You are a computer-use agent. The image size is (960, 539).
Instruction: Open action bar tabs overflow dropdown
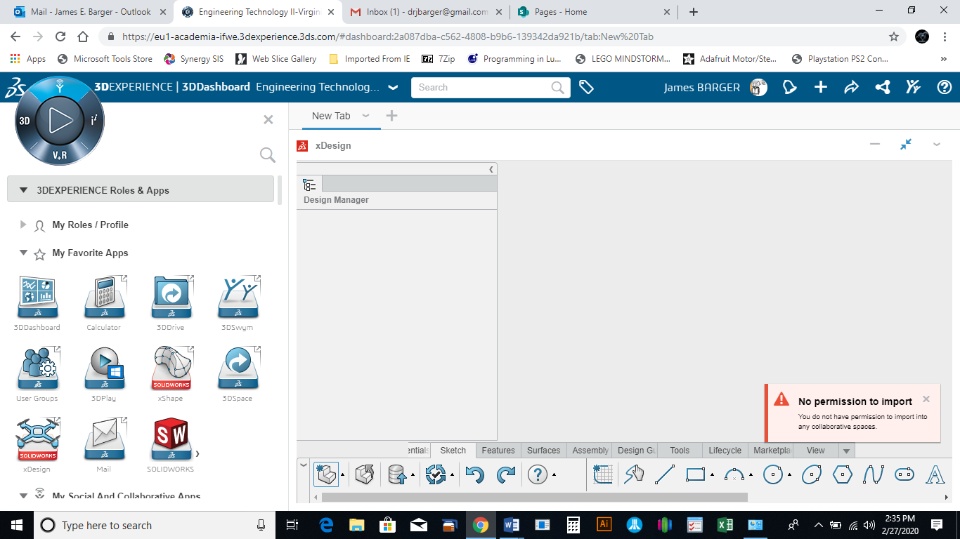tap(846, 451)
